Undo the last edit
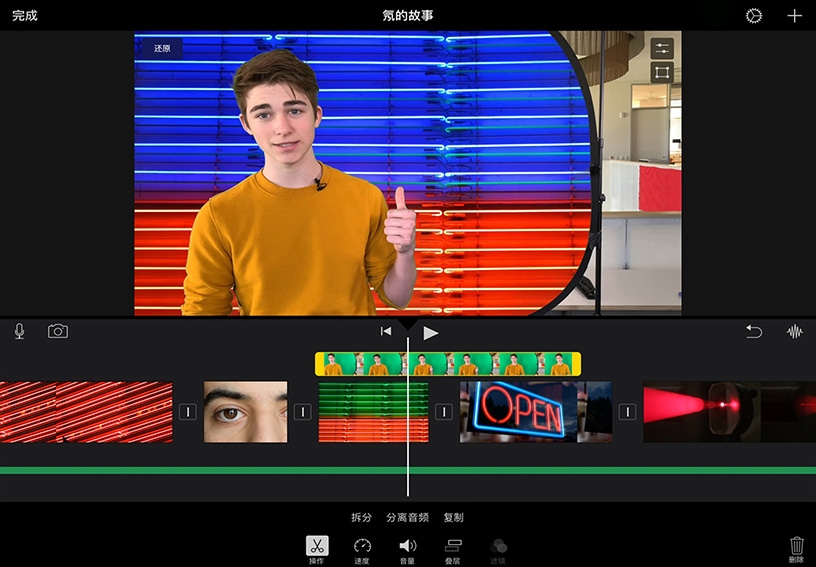Image resolution: width=816 pixels, height=567 pixels. tap(754, 332)
